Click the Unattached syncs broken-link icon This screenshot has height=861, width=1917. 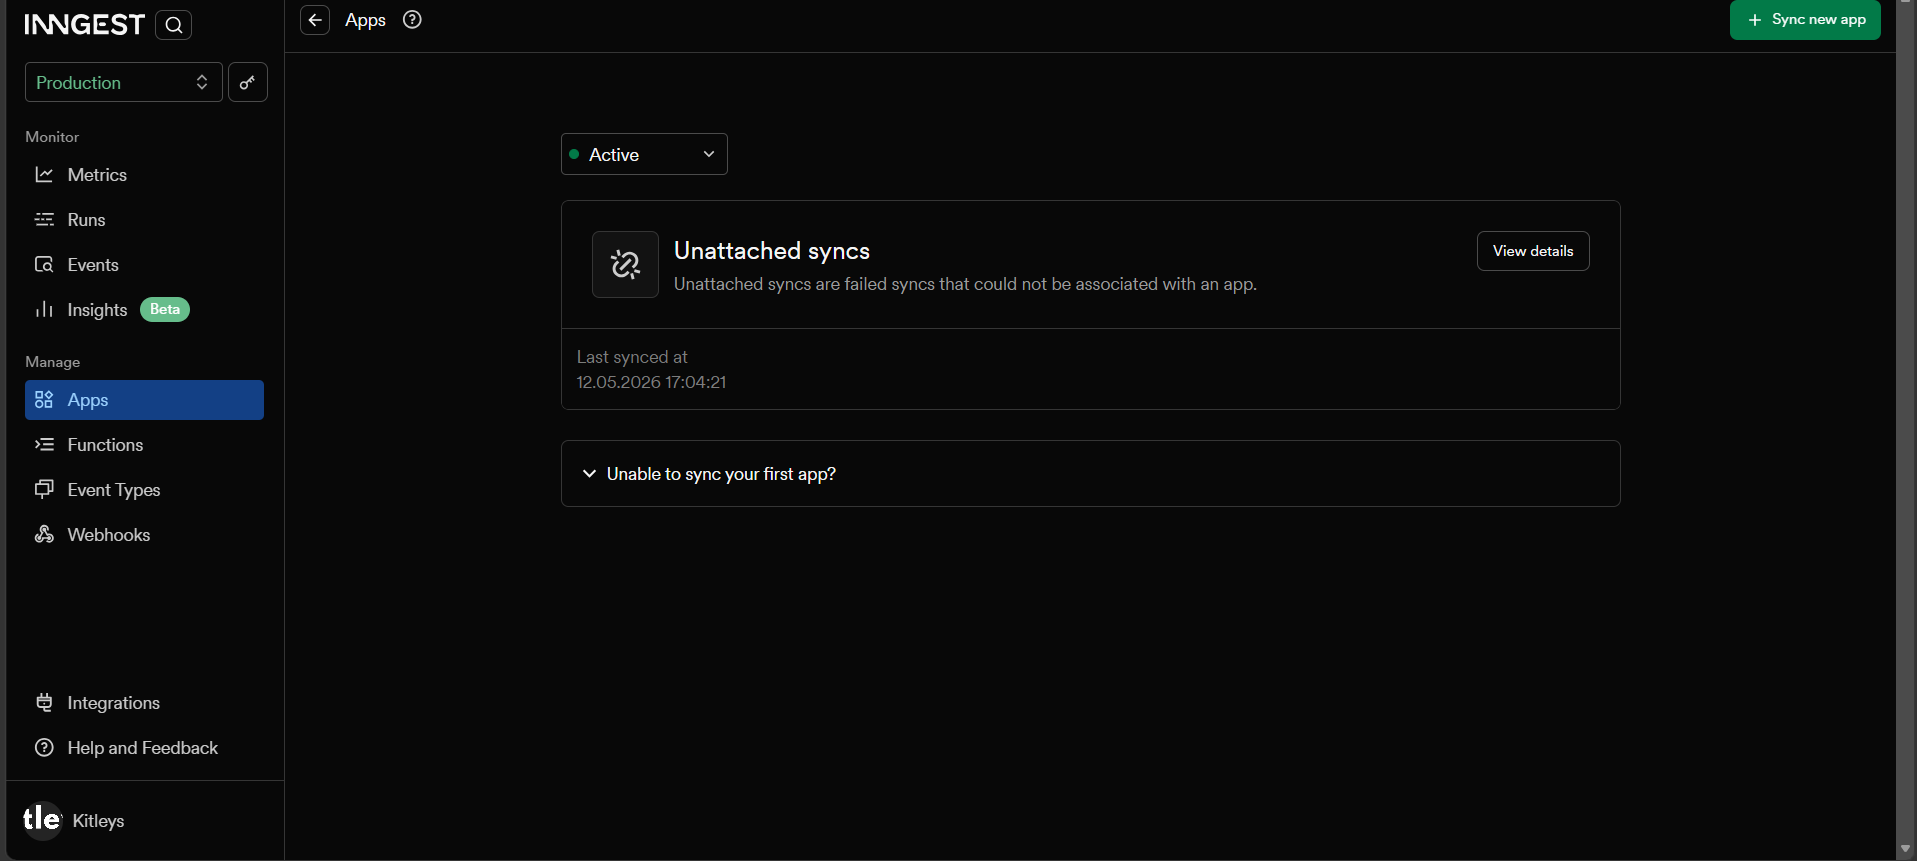625,264
